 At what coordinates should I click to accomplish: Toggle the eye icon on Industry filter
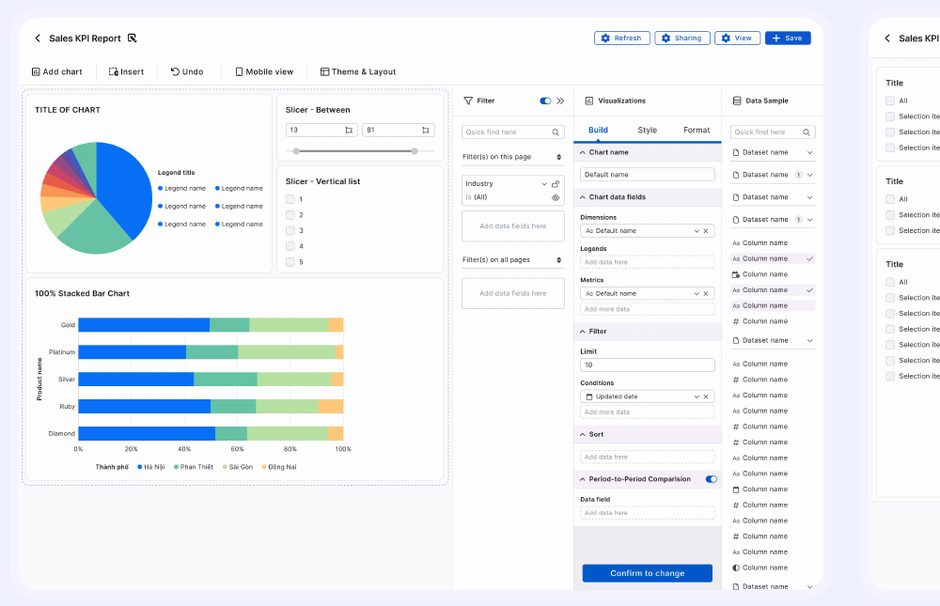555,197
